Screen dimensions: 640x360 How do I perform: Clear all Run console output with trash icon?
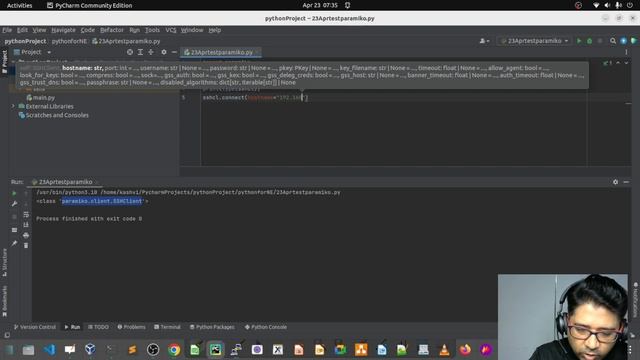26,245
